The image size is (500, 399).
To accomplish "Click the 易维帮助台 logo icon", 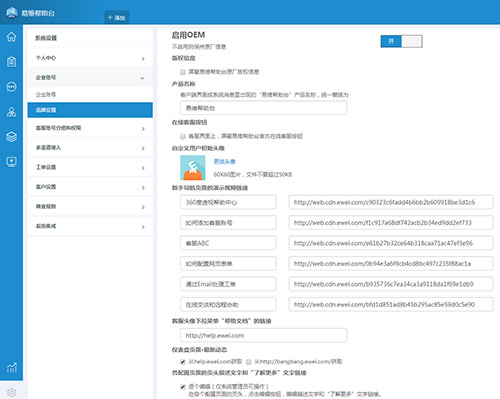I will pyautogui.click(x=12, y=13).
